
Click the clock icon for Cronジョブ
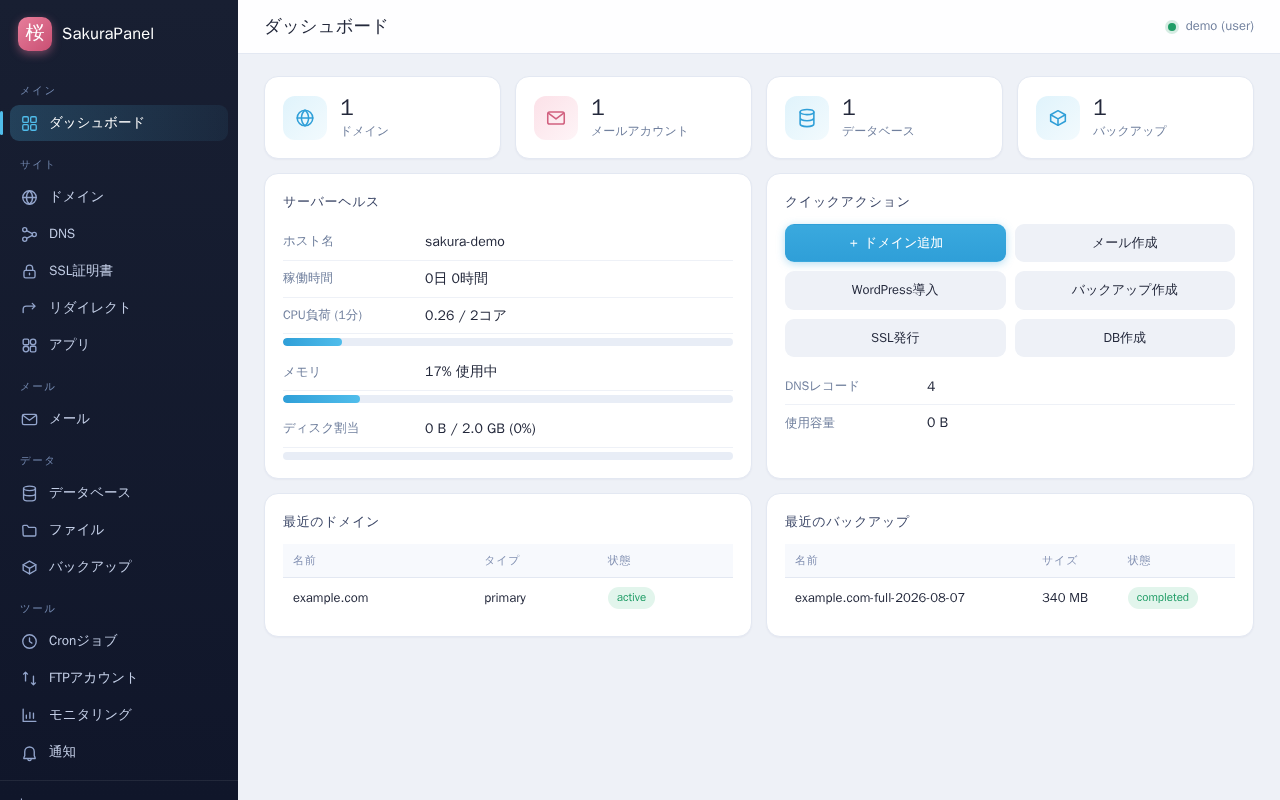pos(29,641)
